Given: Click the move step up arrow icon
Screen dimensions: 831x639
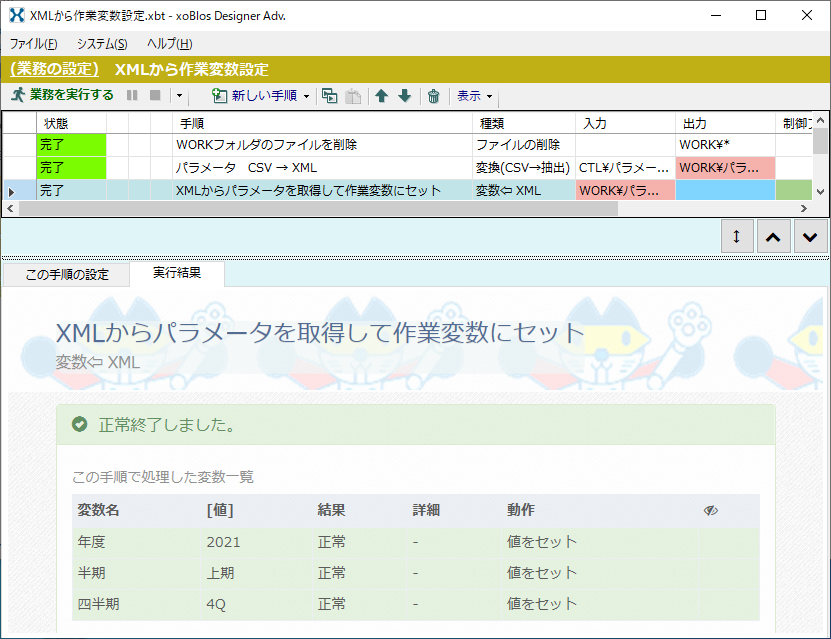Looking at the screenshot, I should coord(382,96).
